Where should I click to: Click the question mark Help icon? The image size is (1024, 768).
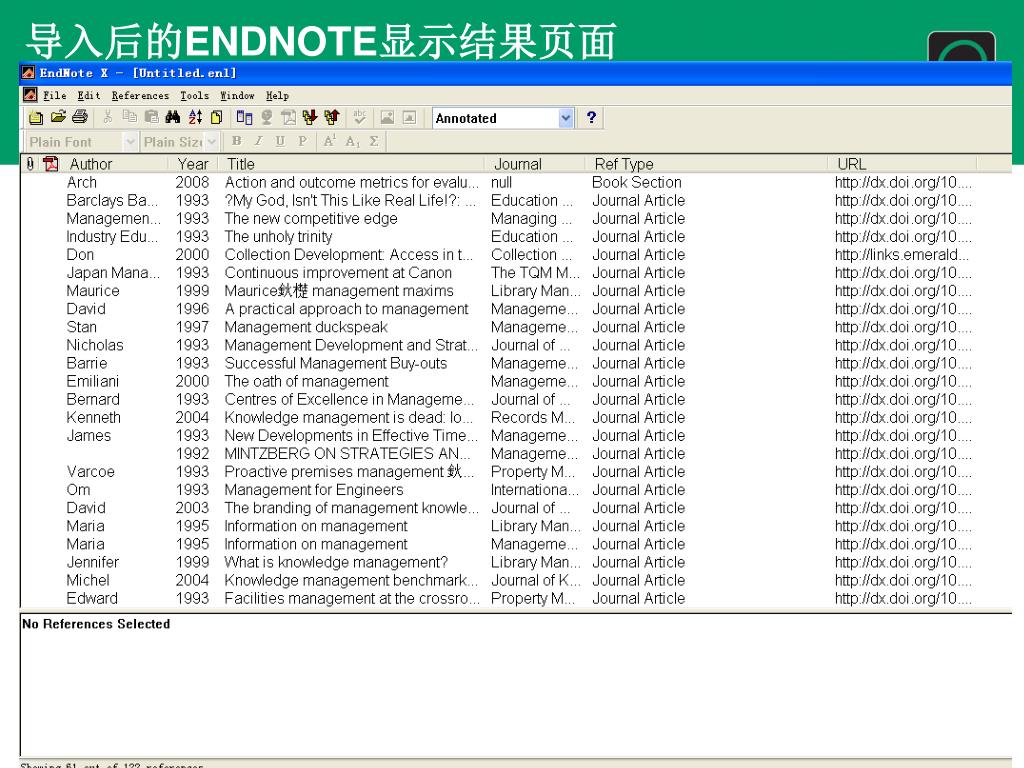(x=591, y=118)
